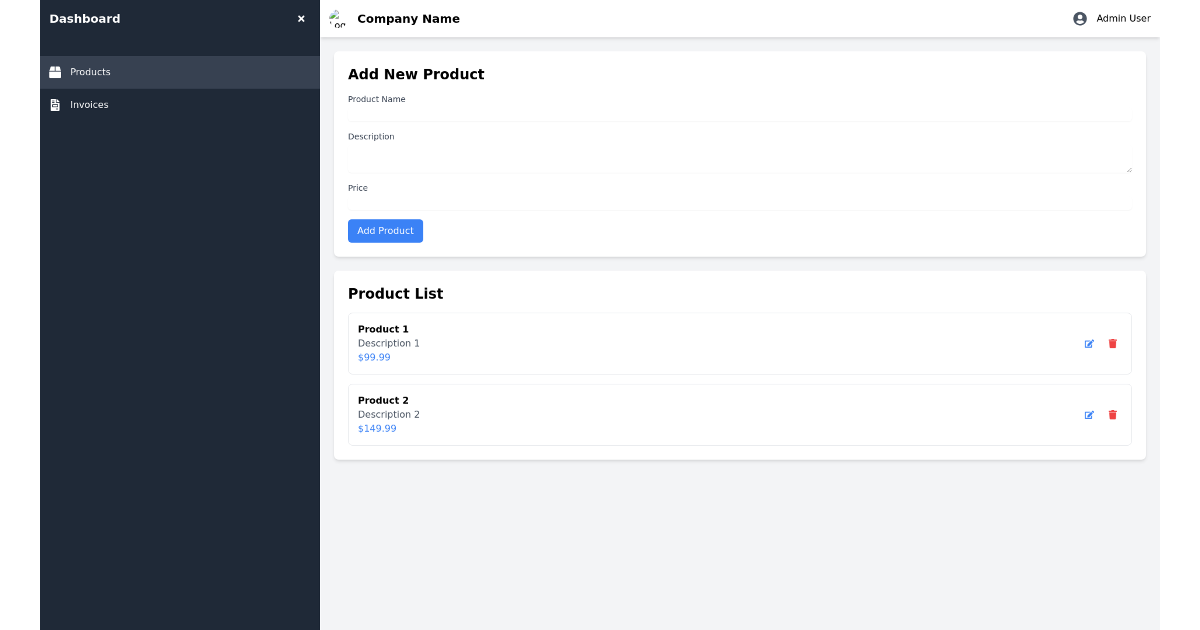Screen dimensions: 1200x630
Task: Click the Price input field
Action: [x=740, y=203]
